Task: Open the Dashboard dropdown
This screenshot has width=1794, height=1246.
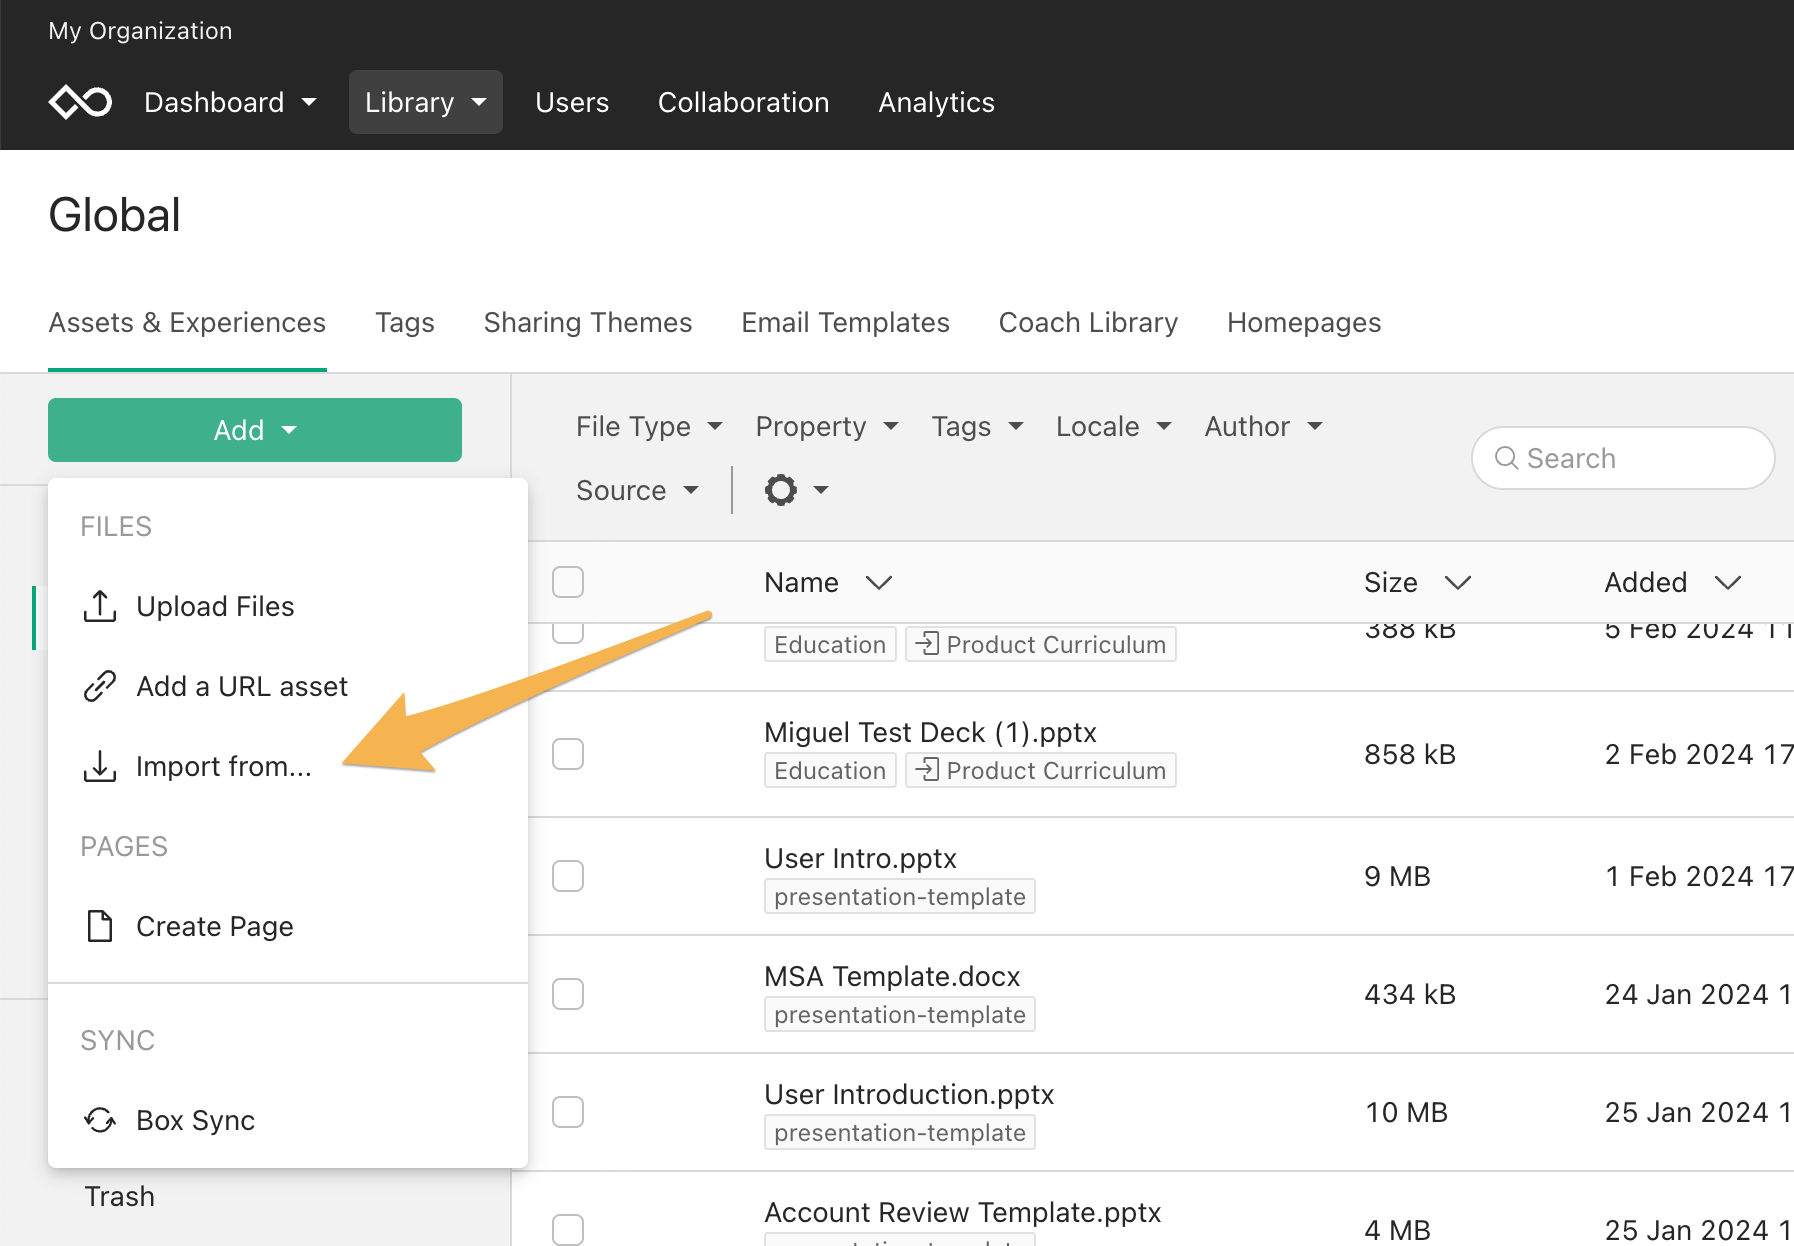Action: pos(230,102)
